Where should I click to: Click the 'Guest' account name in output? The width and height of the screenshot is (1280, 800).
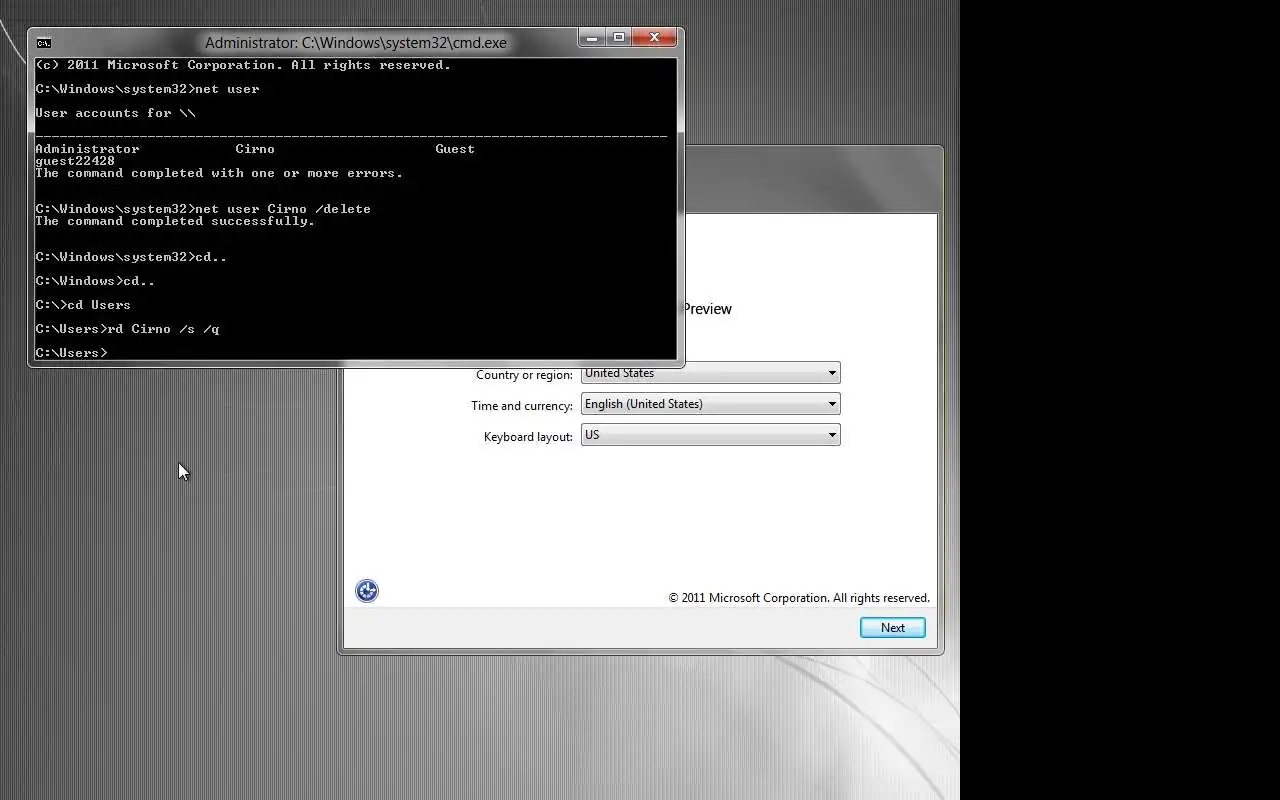pos(455,149)
